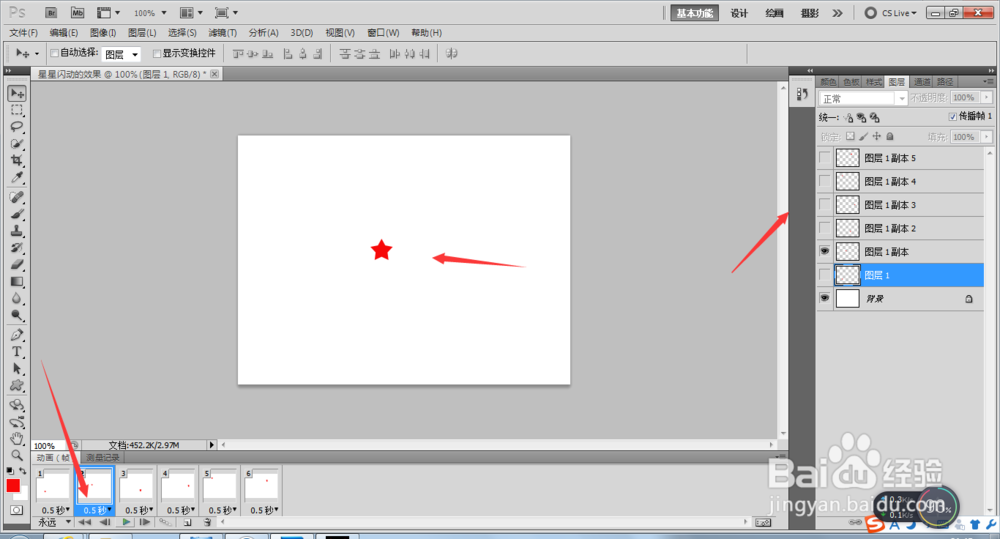Open the 文件(F) menu
This screenshot has width=1000, height=539.
(24, 33)
